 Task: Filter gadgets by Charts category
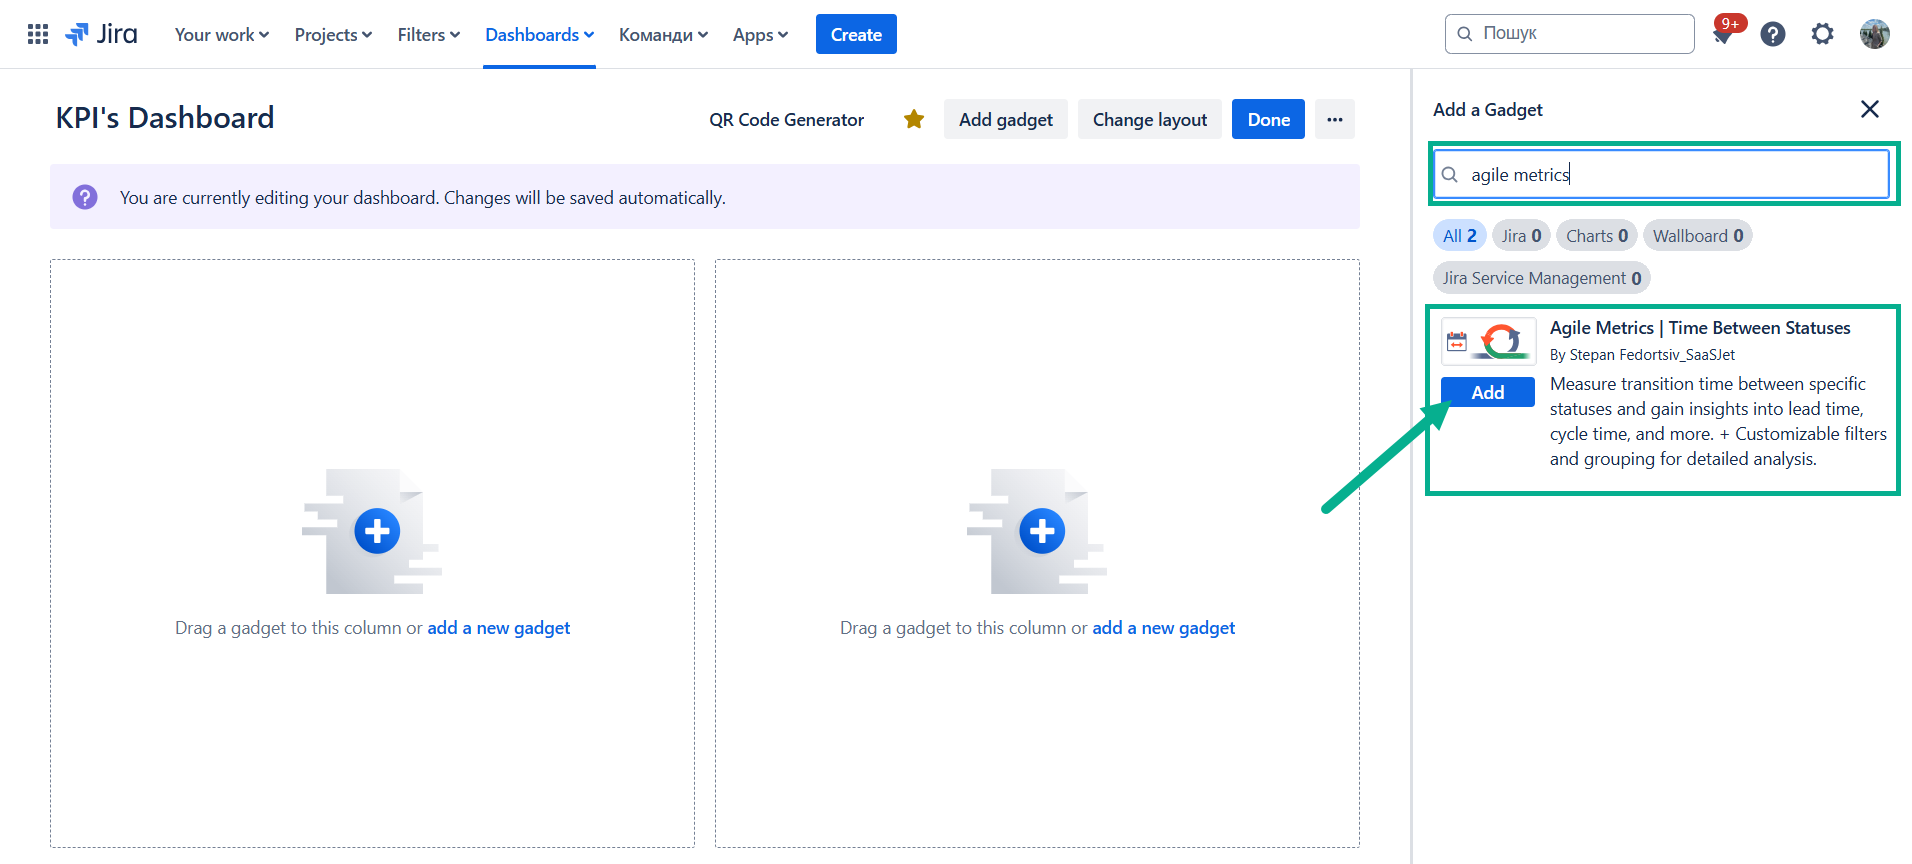coord(1596,236)
